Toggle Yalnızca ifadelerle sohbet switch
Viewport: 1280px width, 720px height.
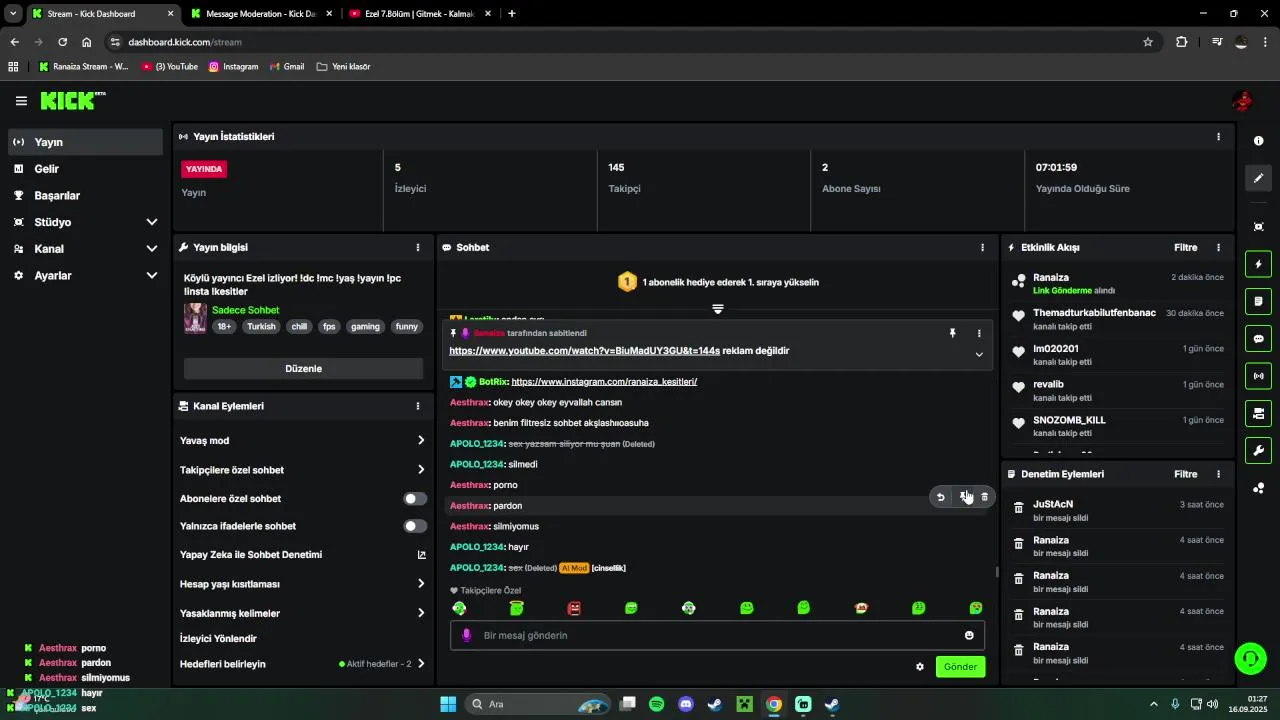tap(414, 526)
